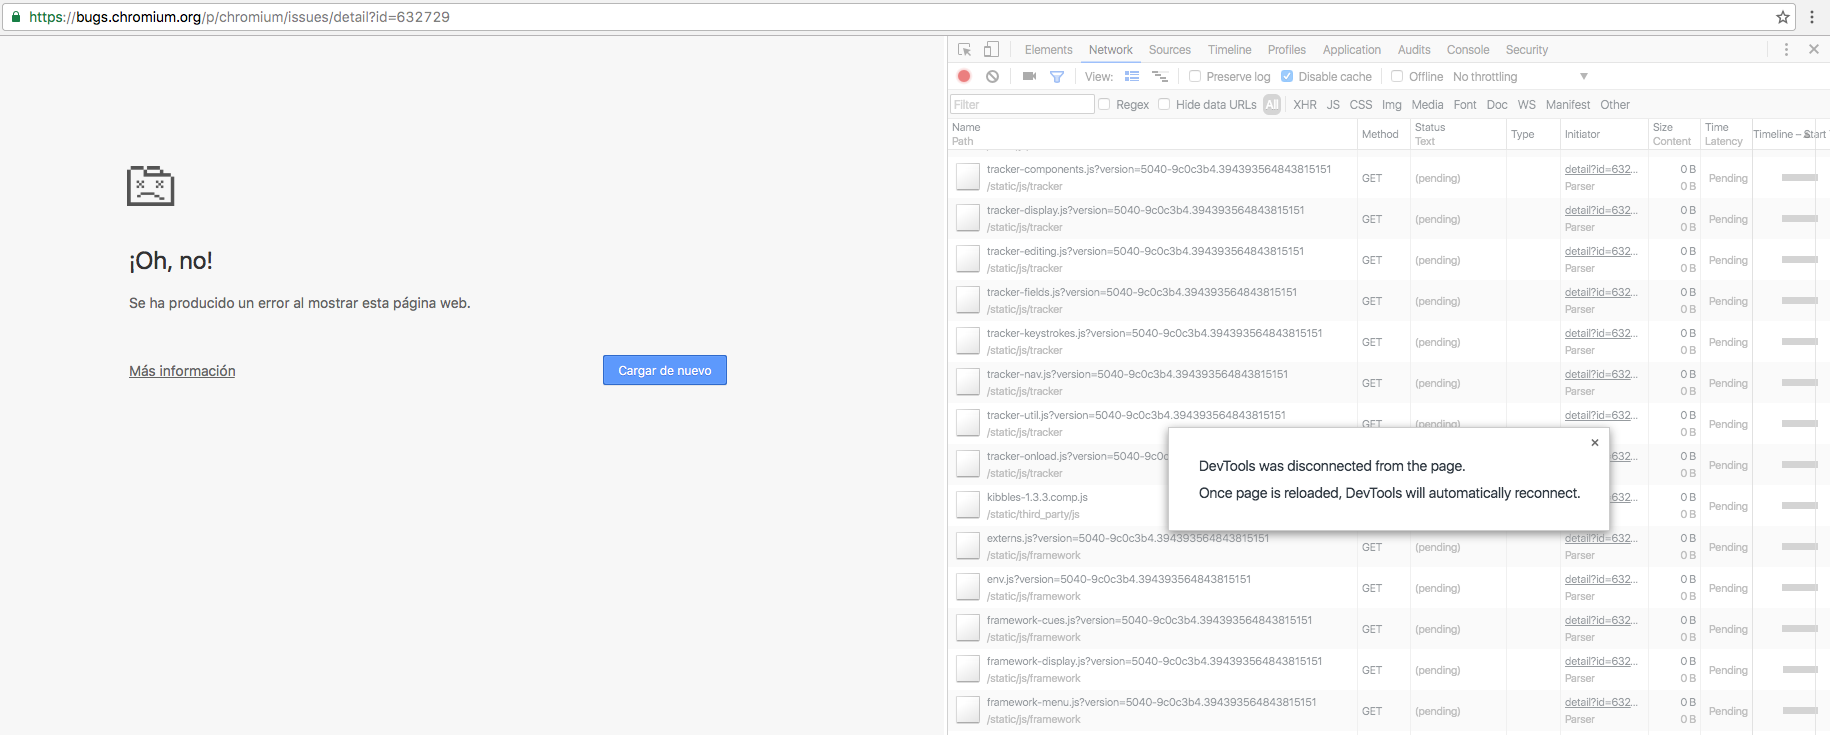Screen dimensions: 1830x735
Task: Click the Cargar de nuevo button
Action: coord(665,370)
